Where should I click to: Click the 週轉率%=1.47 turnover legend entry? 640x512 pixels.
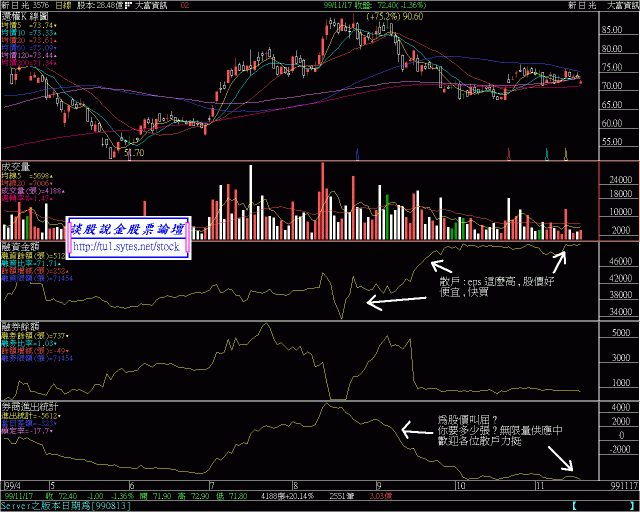pos(27,198)
